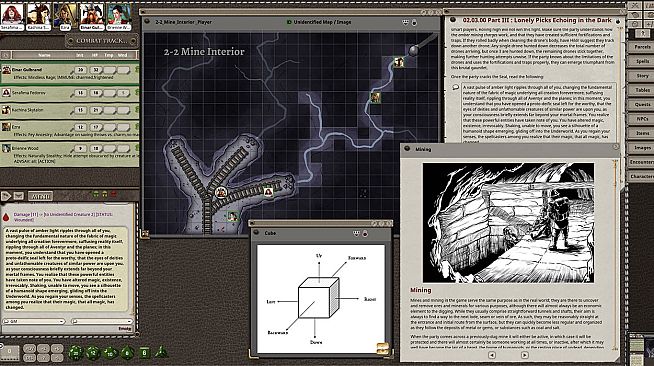Click Kachina Skytalon token in combat tracker
Image resolution: width=654 pixels, height=366 pixels.
[x=6, y=110]
